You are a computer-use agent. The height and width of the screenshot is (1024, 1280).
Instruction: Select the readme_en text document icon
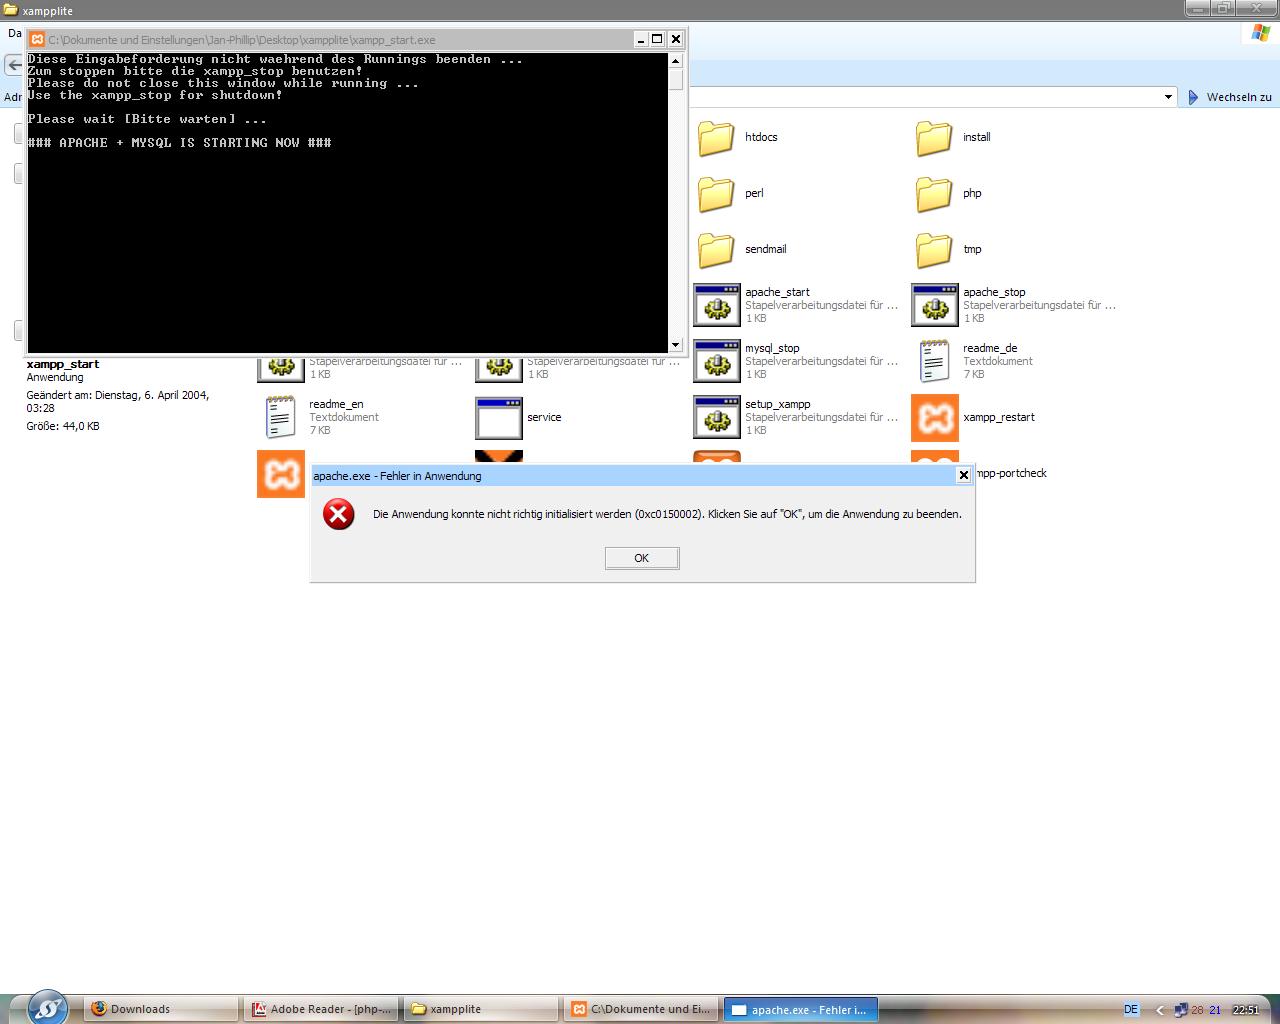tap(281, 417)
